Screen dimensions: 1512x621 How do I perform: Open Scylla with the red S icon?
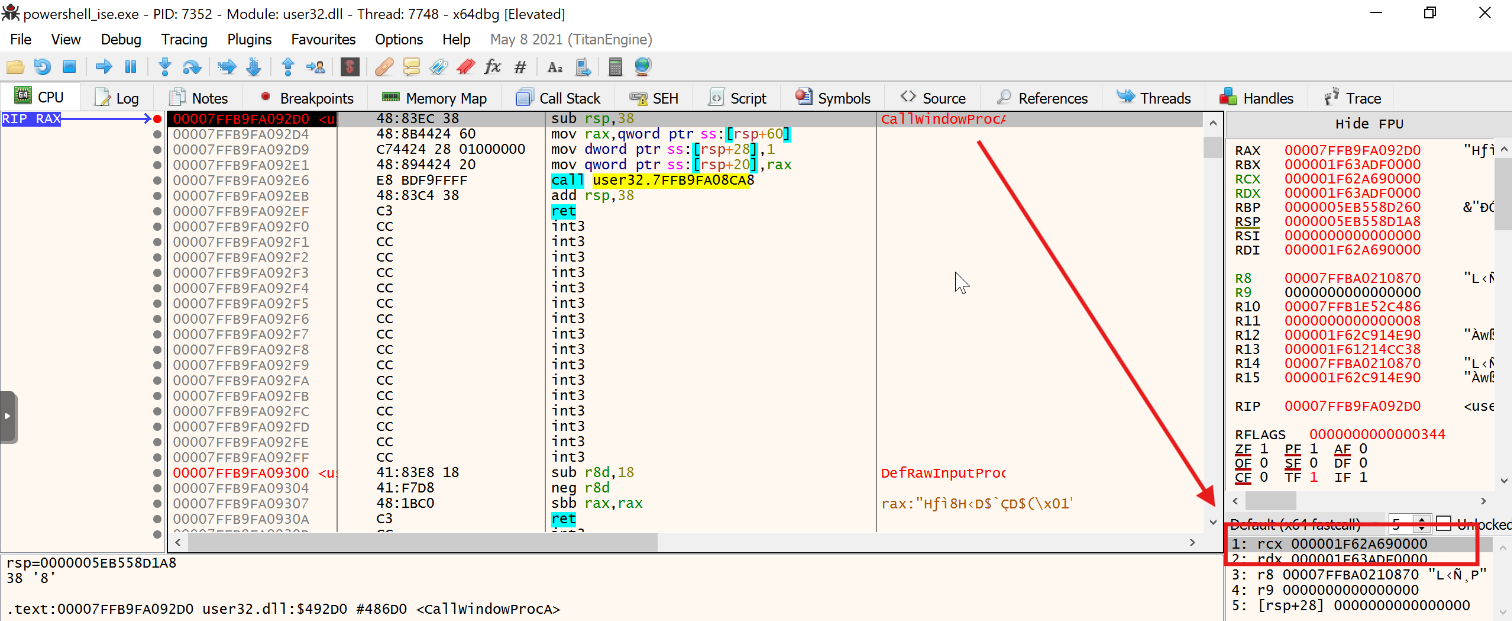[x=350, y=67]
